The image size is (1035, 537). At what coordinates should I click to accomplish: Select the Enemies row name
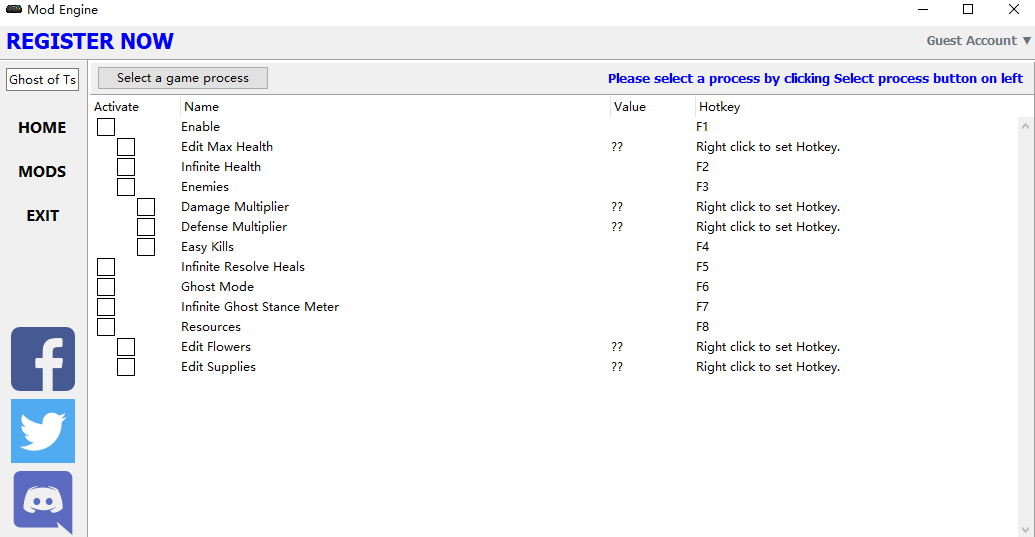pyautogui.click(x=205, y=187)
